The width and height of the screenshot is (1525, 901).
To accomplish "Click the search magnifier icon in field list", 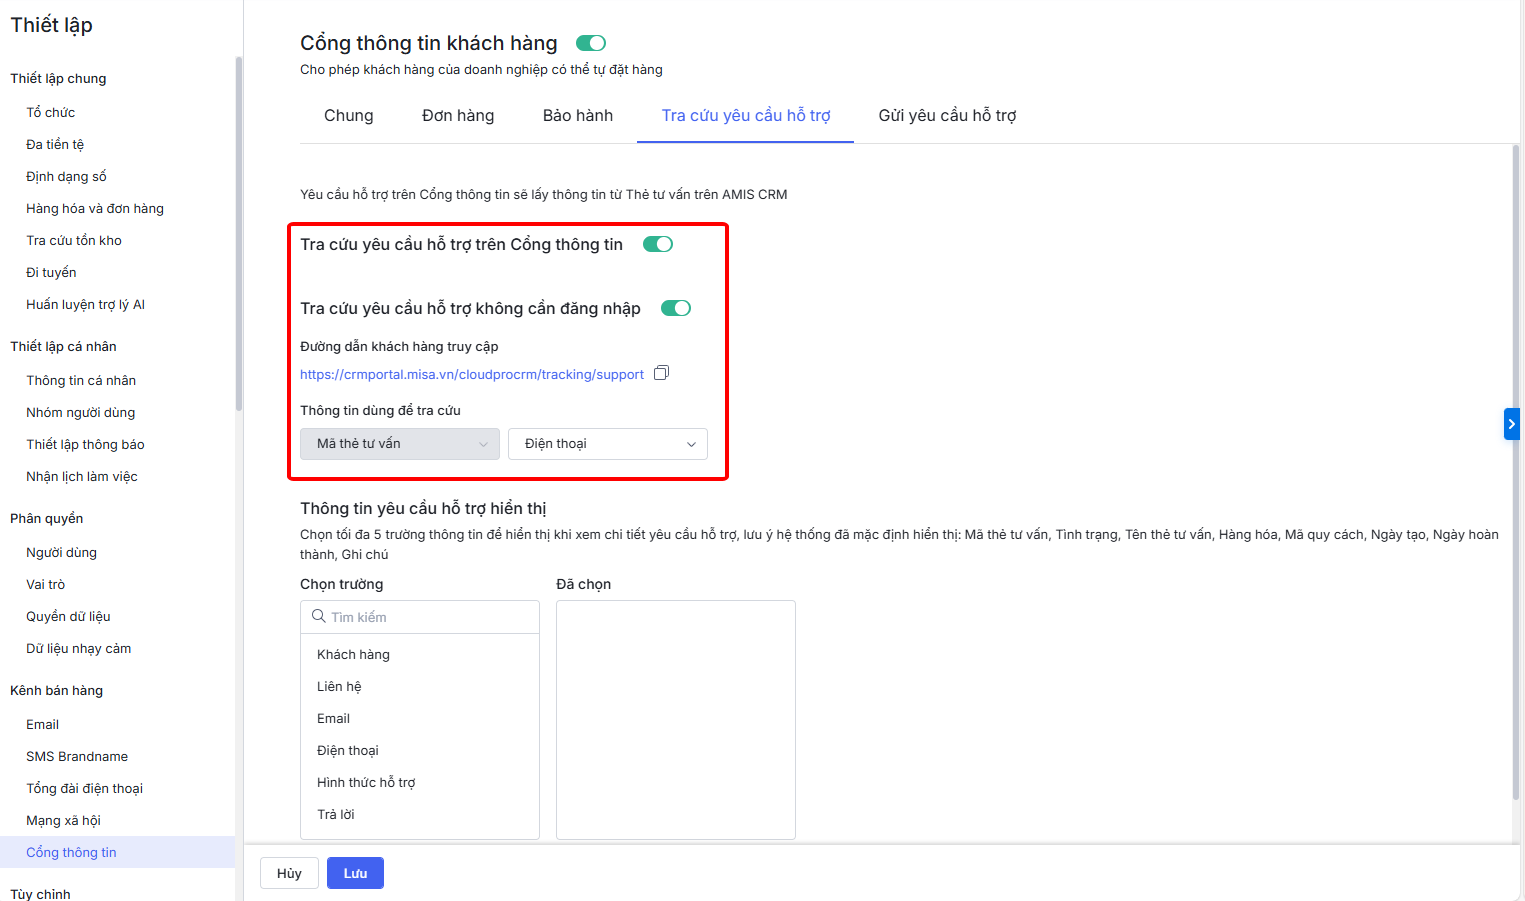I will tap(318, 617).
